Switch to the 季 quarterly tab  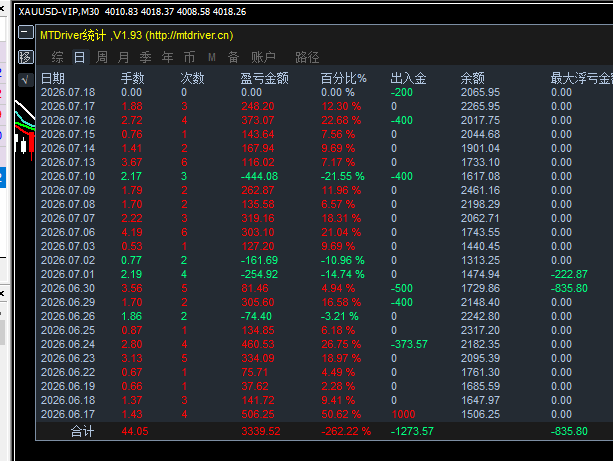click(145, 57)
